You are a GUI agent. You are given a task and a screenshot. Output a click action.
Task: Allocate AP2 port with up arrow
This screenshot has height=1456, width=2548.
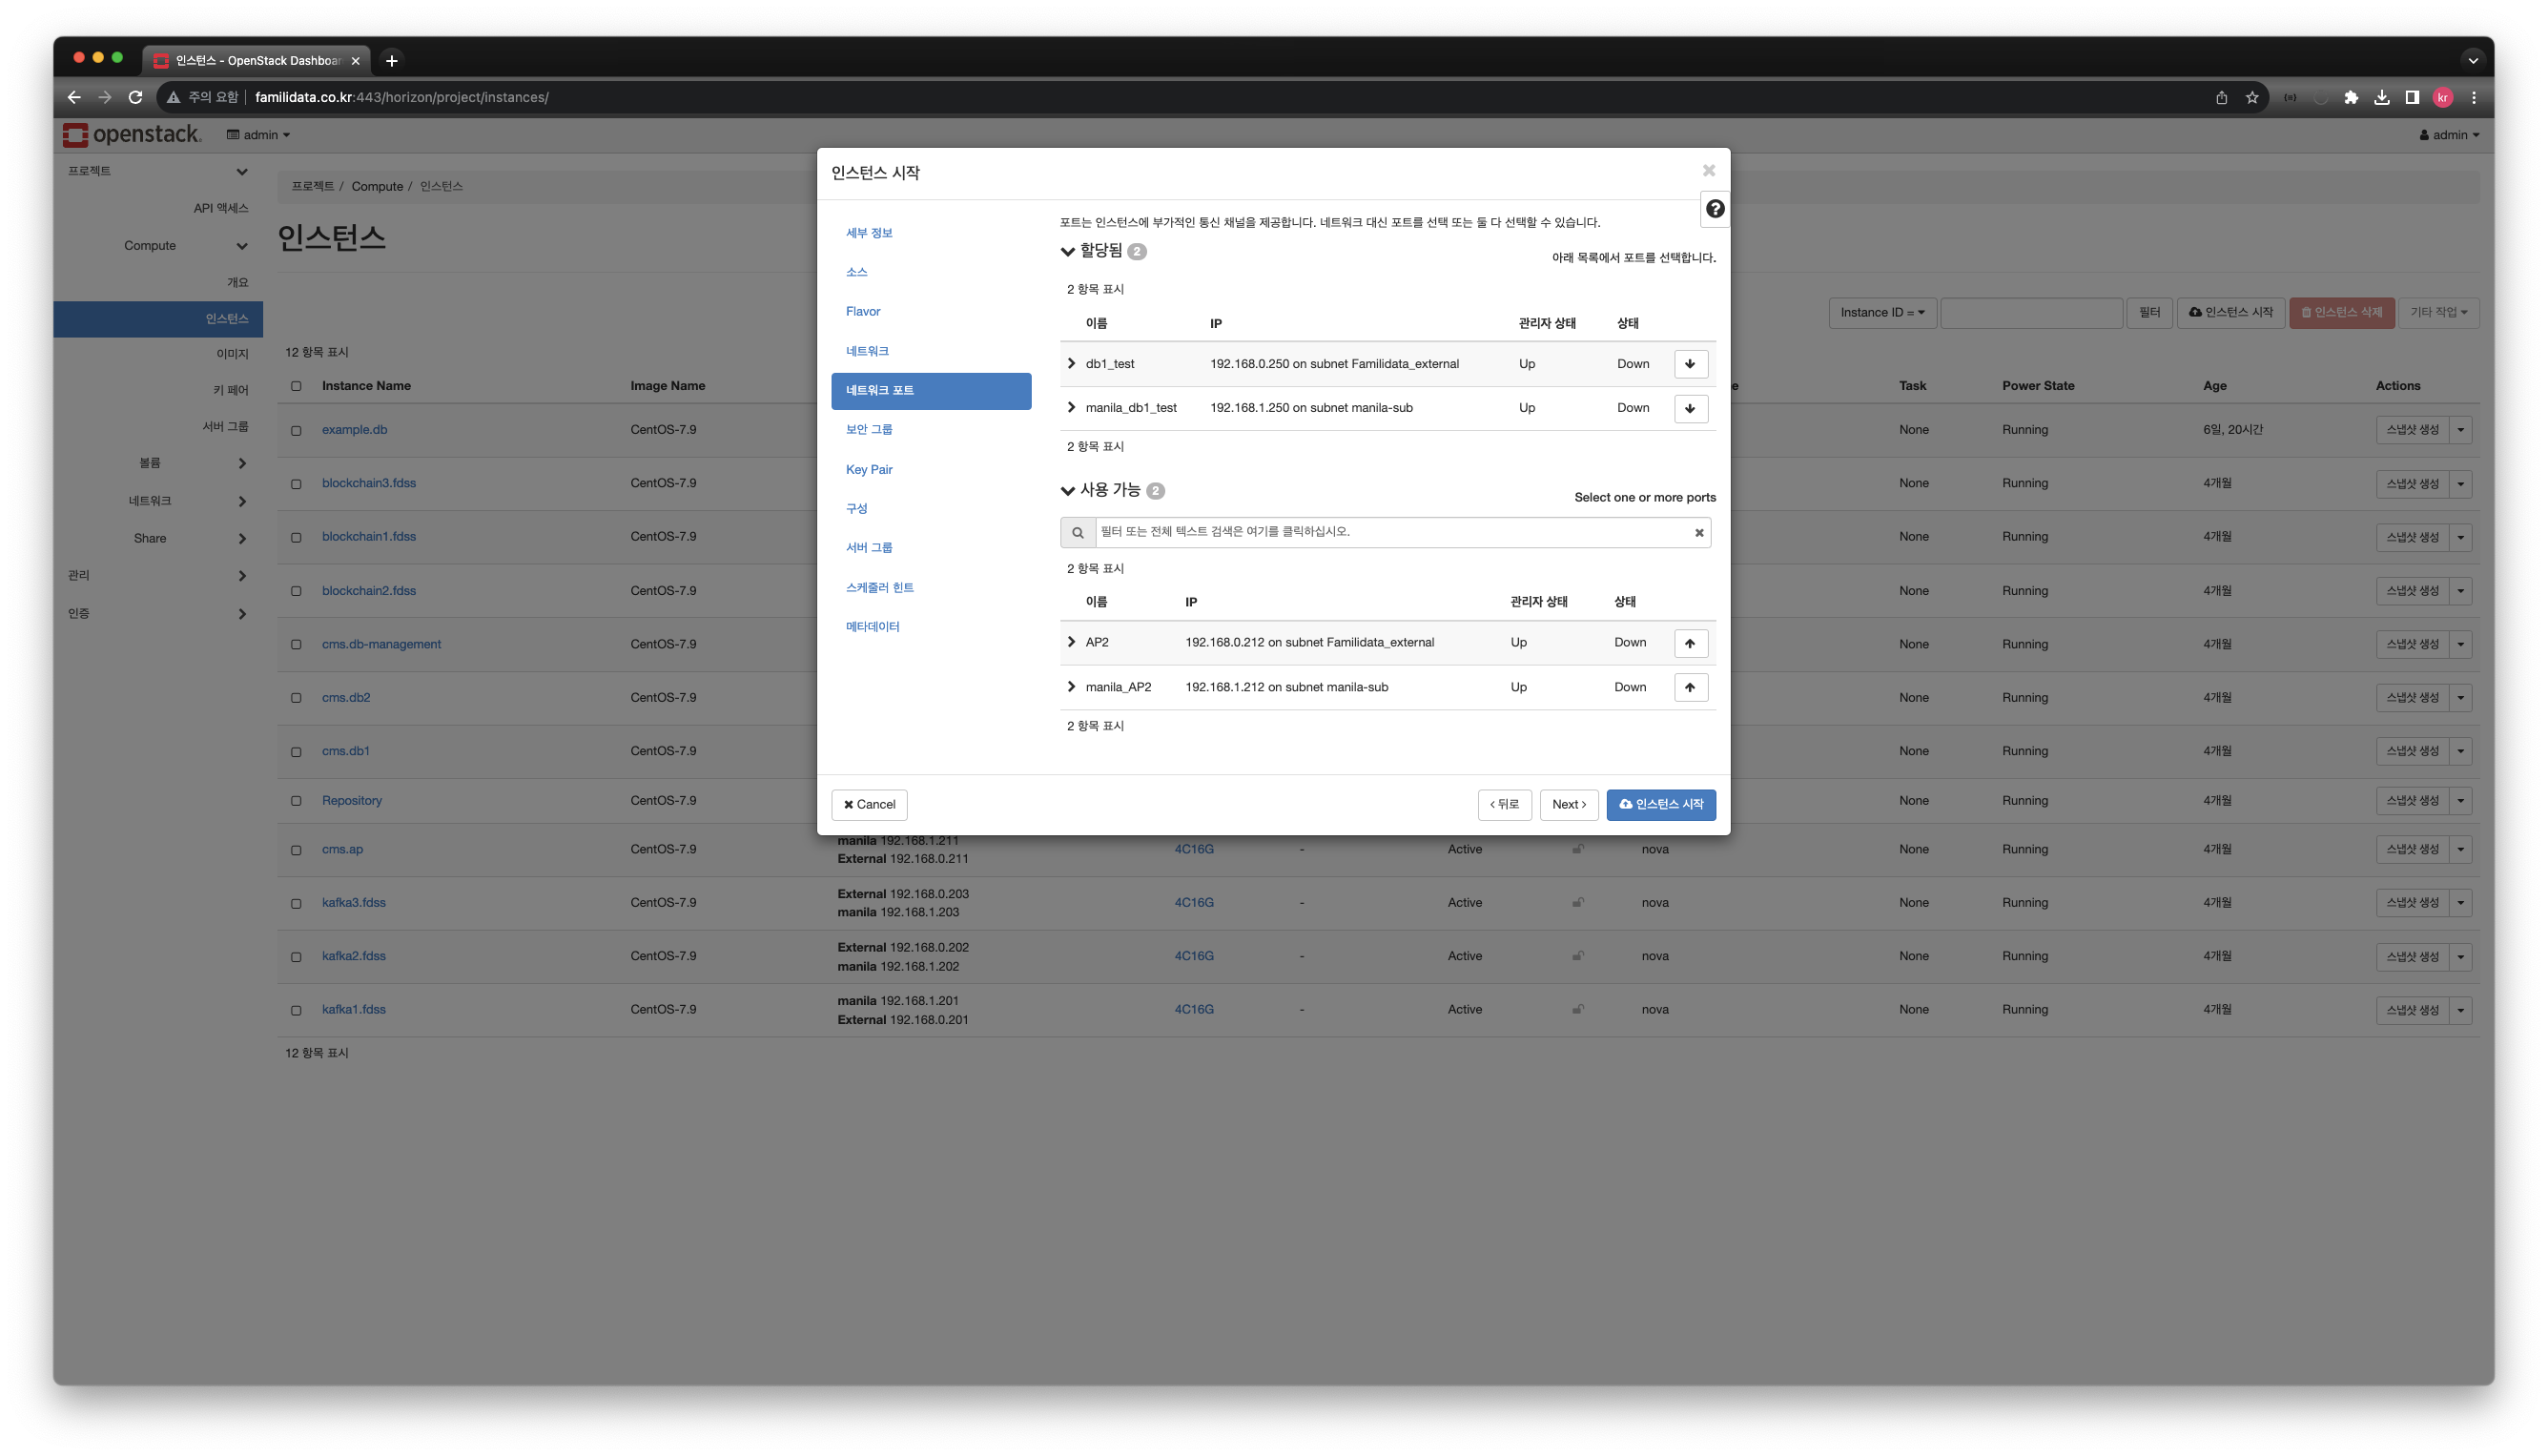click(1690, 643)
